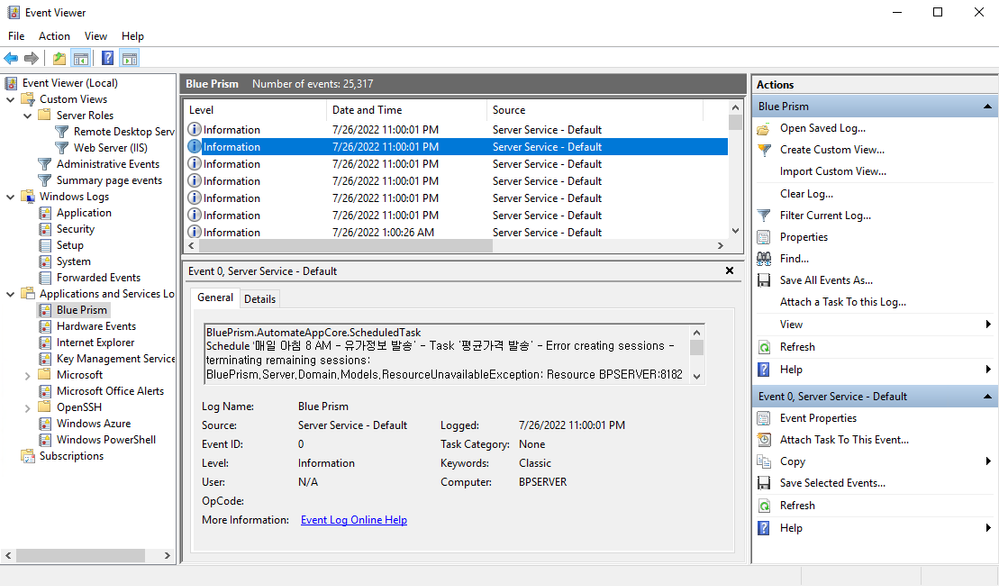Expand the Microsoft folder node
The image size is (999, 586).
point(28,375)
